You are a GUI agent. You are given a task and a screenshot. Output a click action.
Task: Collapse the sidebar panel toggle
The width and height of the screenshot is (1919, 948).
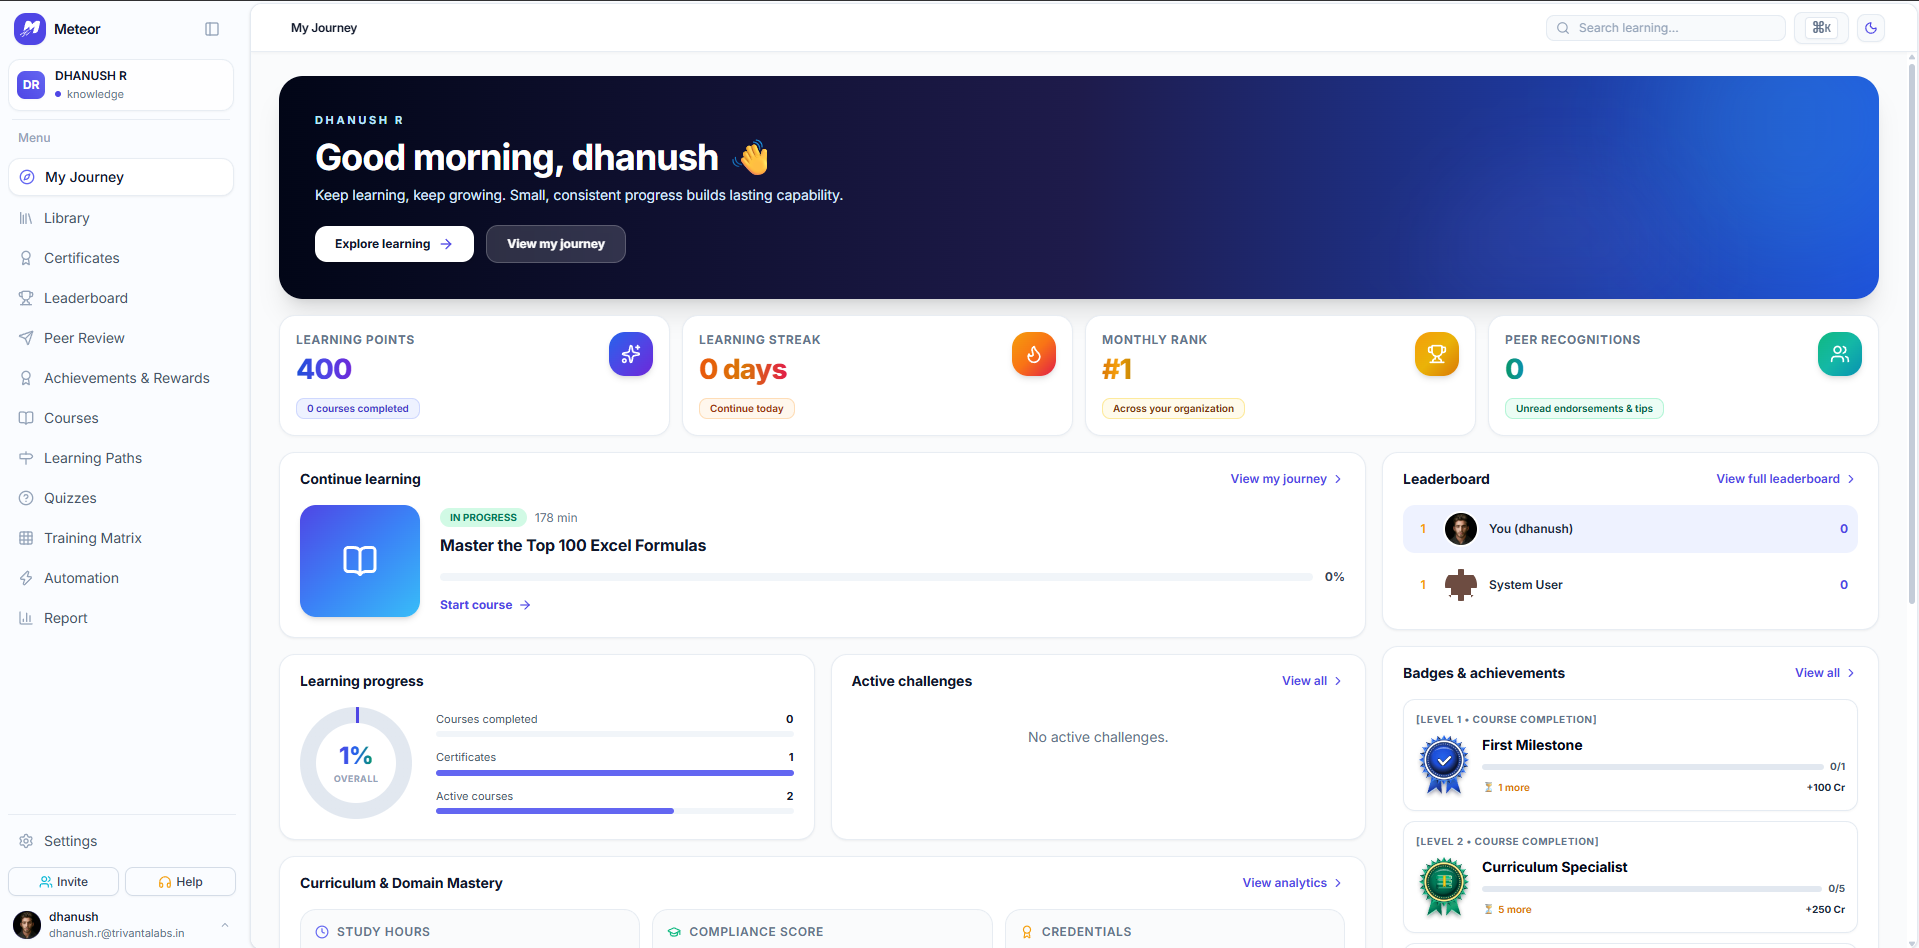click(212, 29)
